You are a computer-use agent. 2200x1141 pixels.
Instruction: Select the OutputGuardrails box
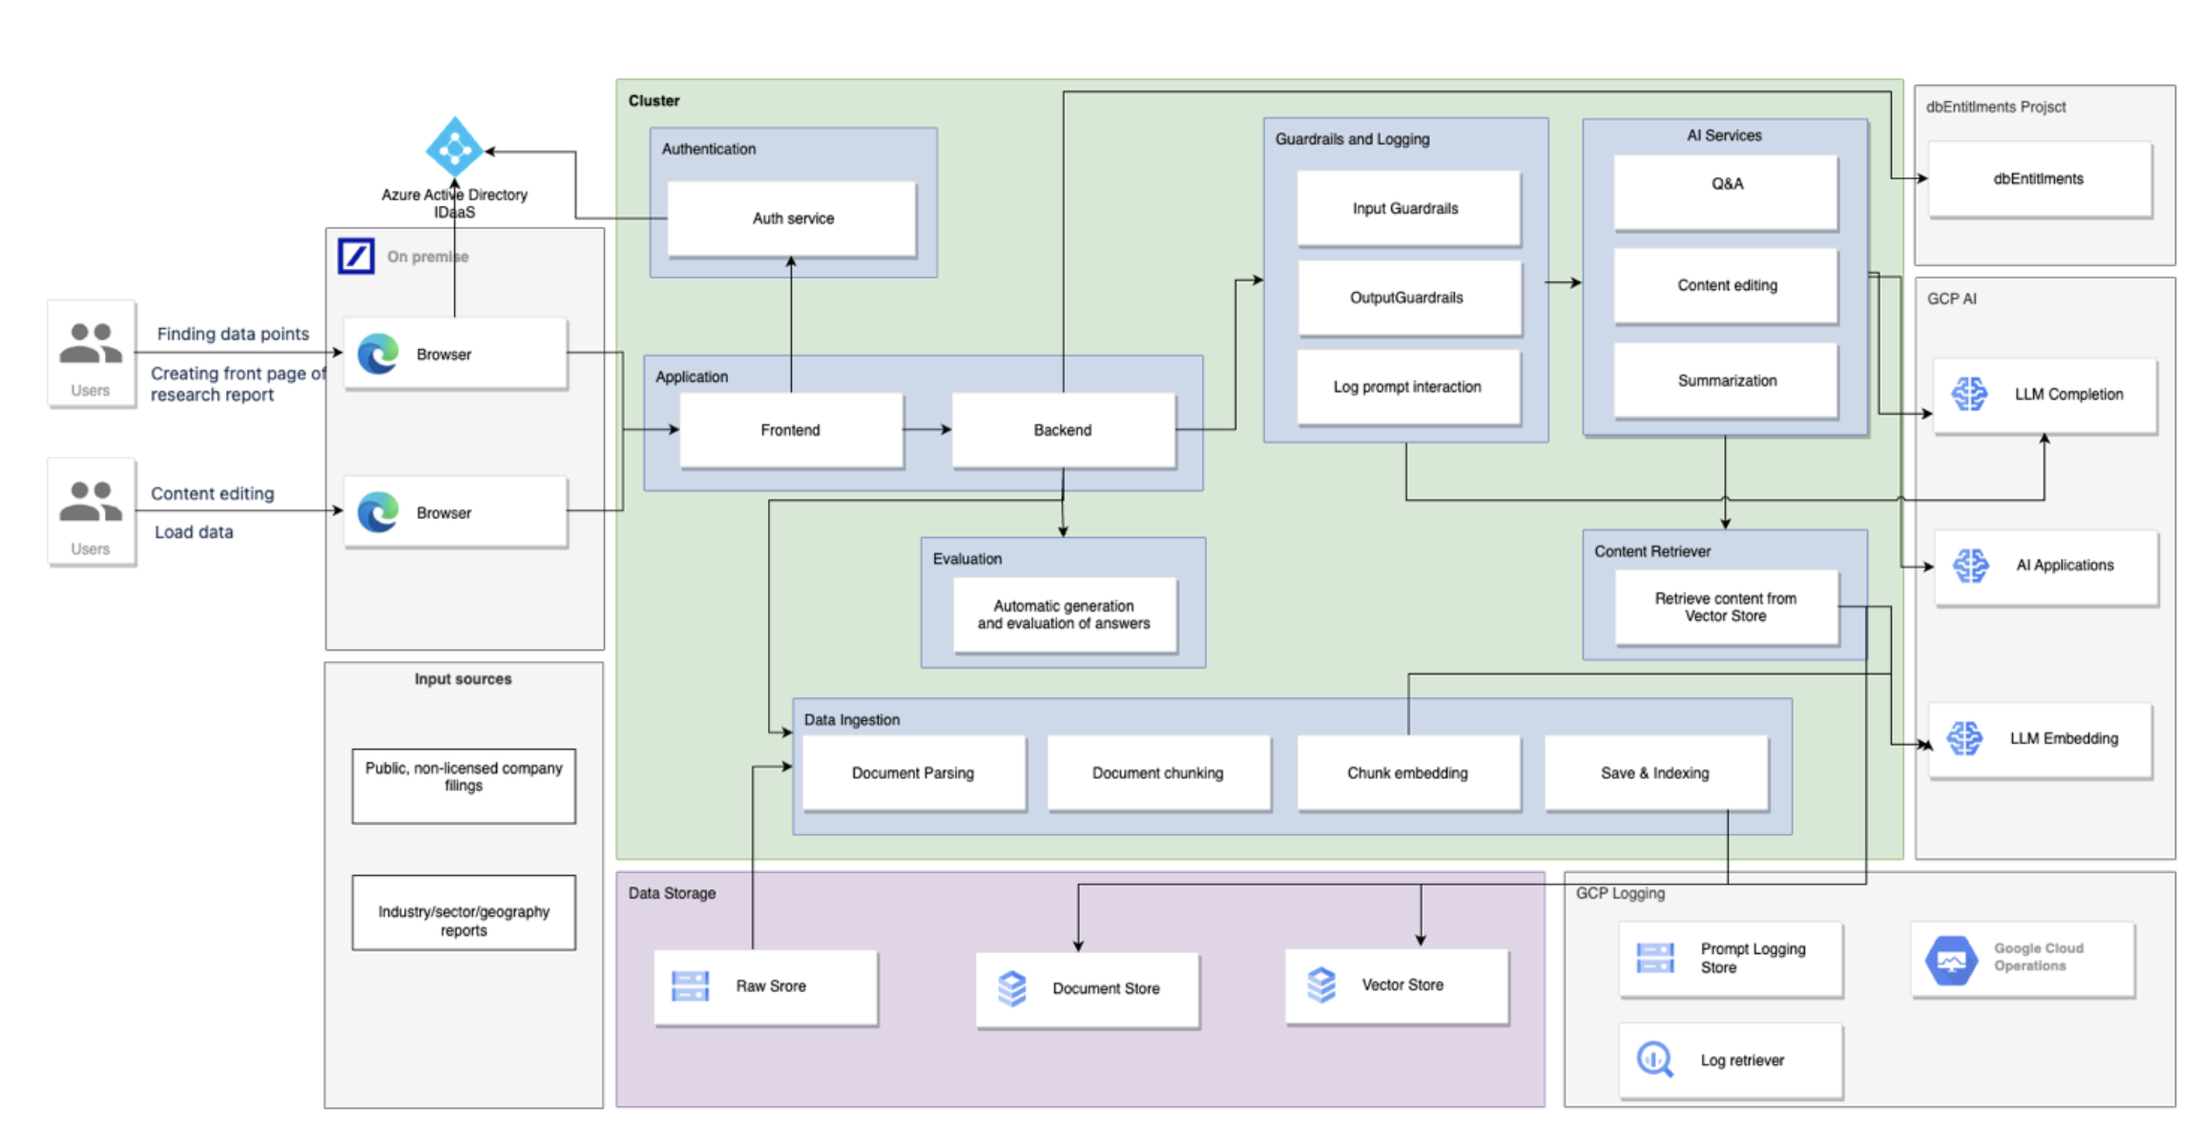click(x=1408, y=297)
